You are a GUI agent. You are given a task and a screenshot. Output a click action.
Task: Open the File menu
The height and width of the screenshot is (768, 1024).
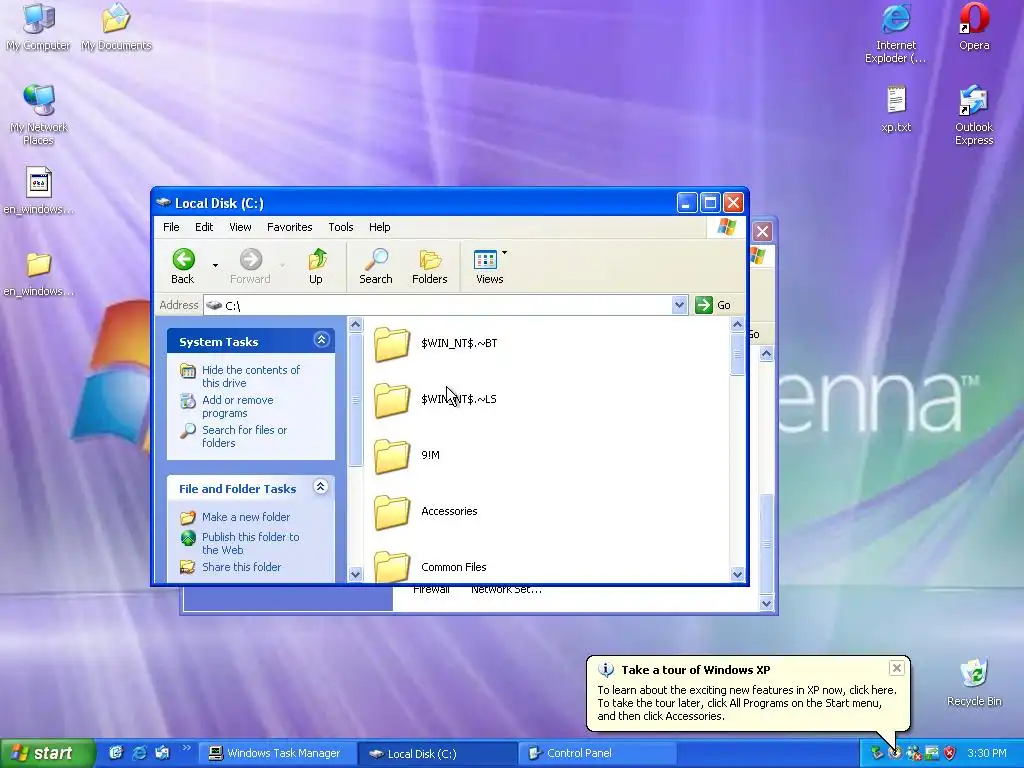click(171, 227)
